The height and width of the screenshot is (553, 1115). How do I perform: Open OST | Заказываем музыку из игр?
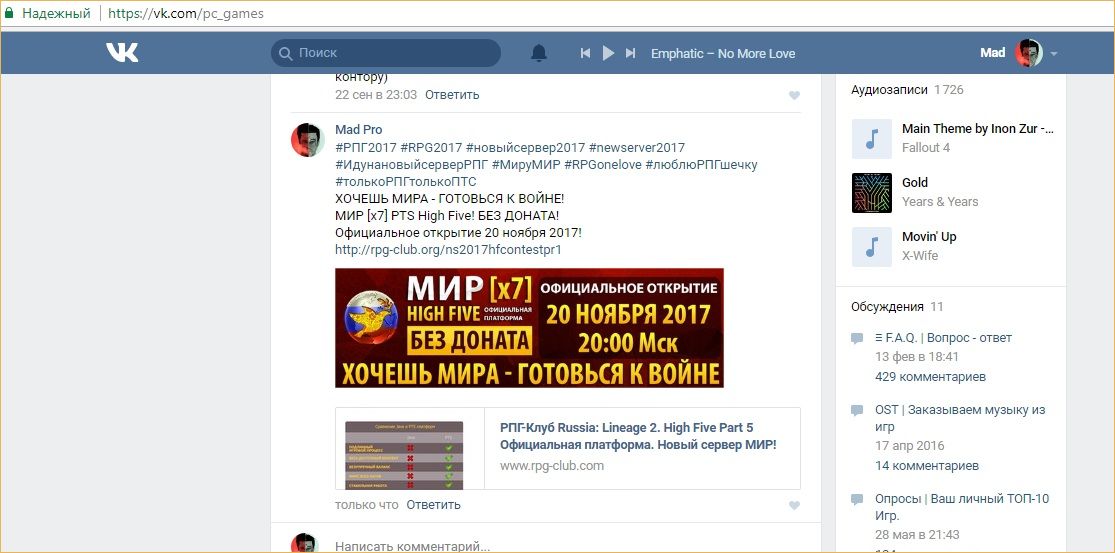(960, 419)
